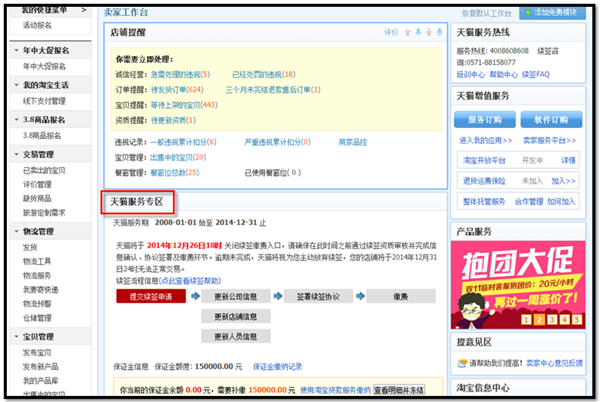This screenshot has height=402, width=600.
Task: Open 已经处罚的违规(18) link
Action: [264, 75]
